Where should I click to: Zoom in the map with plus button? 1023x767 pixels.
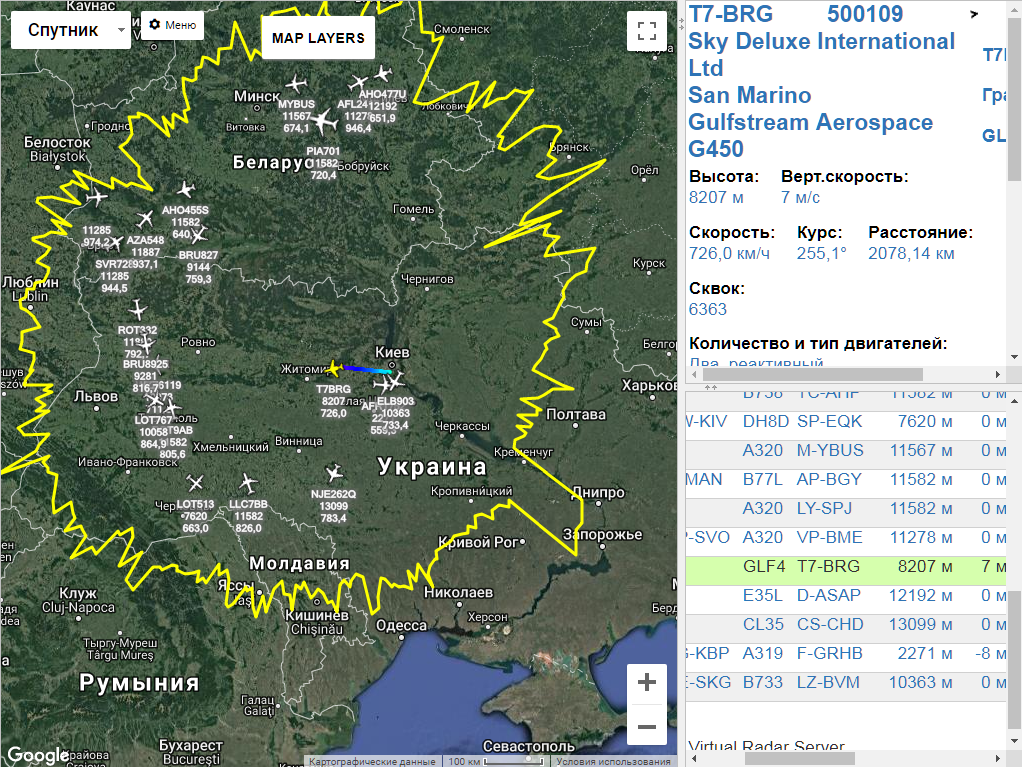[647, 683]
